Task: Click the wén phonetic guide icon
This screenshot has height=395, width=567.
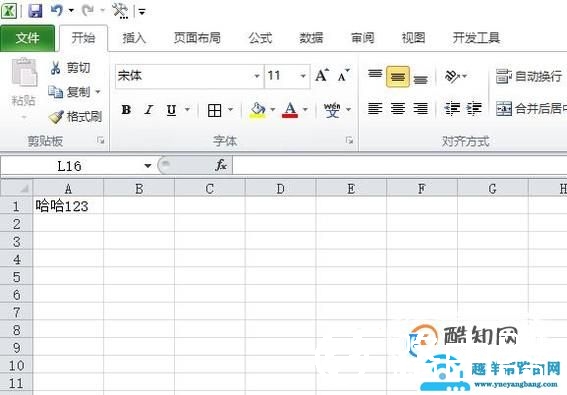Action: 332,110
